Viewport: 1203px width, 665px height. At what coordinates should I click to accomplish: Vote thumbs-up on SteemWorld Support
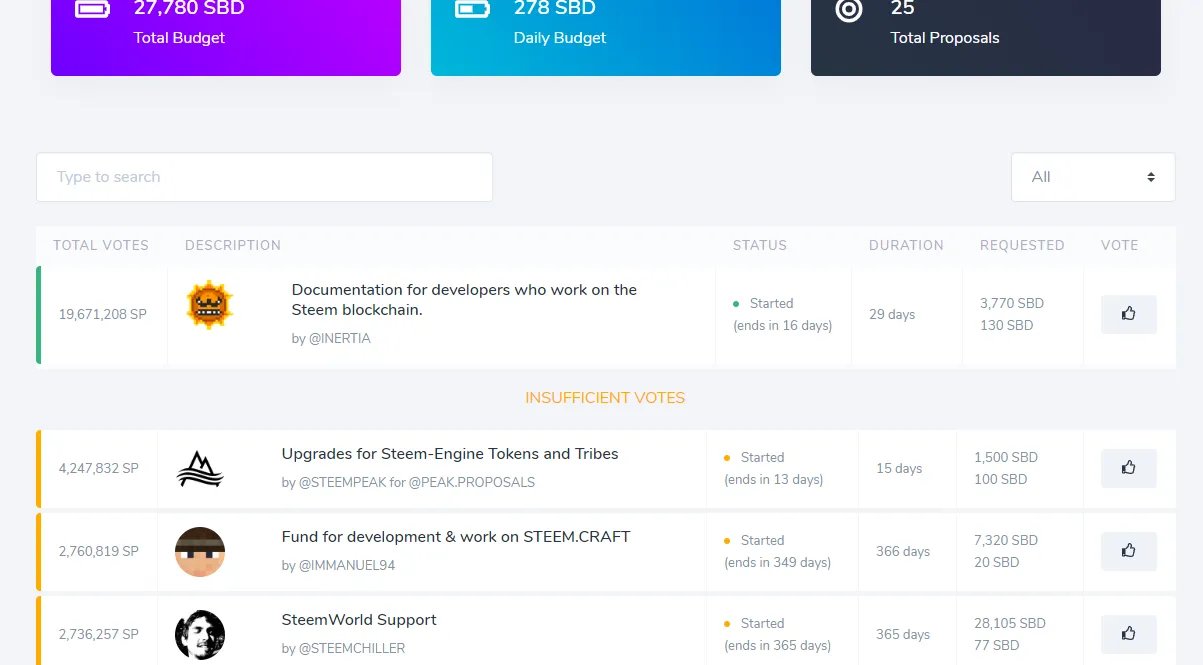point(1128,634)
